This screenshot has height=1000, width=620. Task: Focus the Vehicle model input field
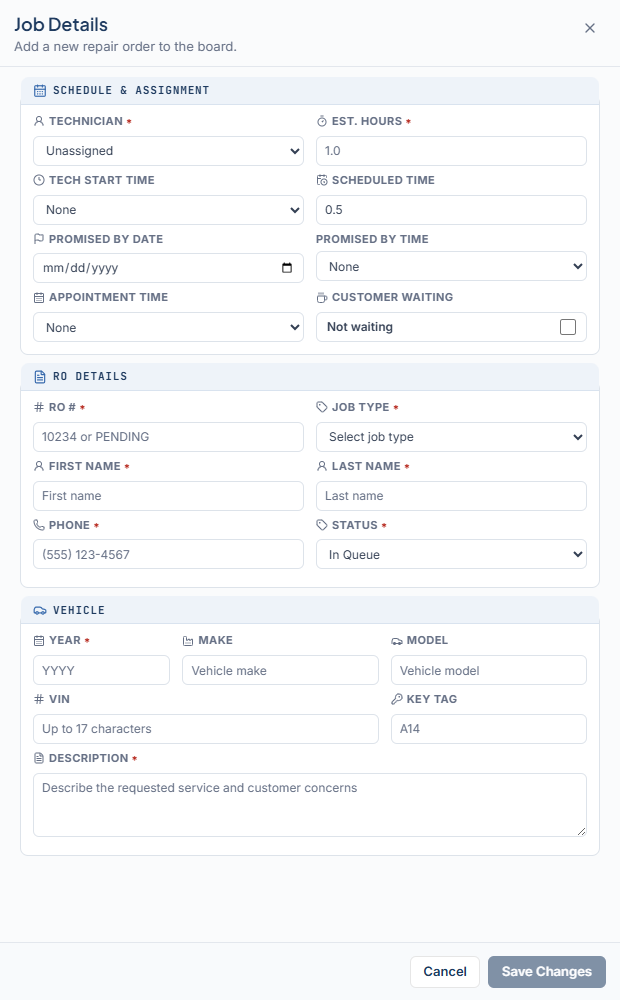(489, 670)
